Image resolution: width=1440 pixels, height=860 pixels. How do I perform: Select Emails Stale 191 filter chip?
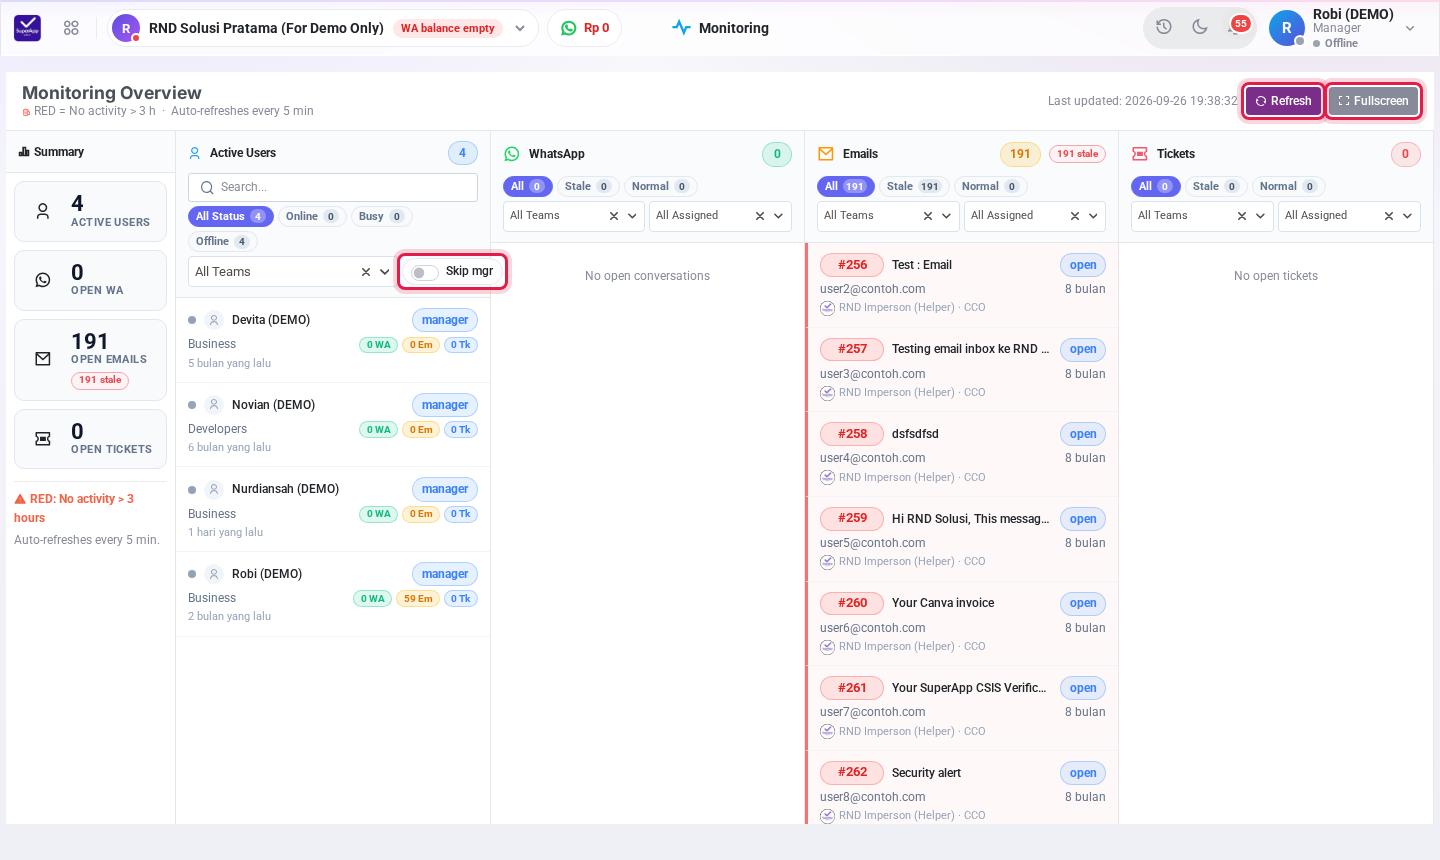click(913, 186)
